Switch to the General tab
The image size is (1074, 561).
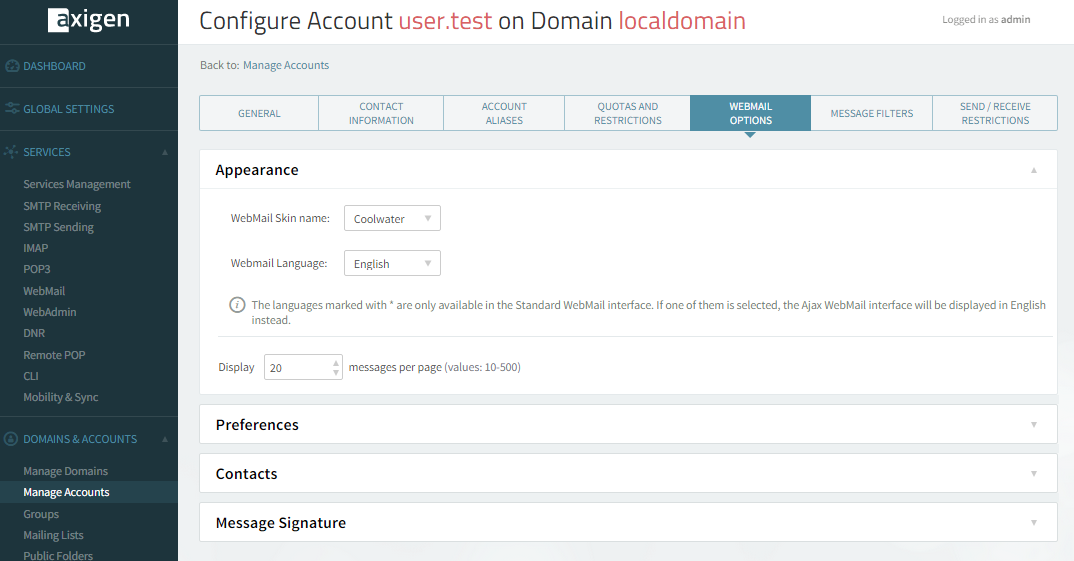259,114
